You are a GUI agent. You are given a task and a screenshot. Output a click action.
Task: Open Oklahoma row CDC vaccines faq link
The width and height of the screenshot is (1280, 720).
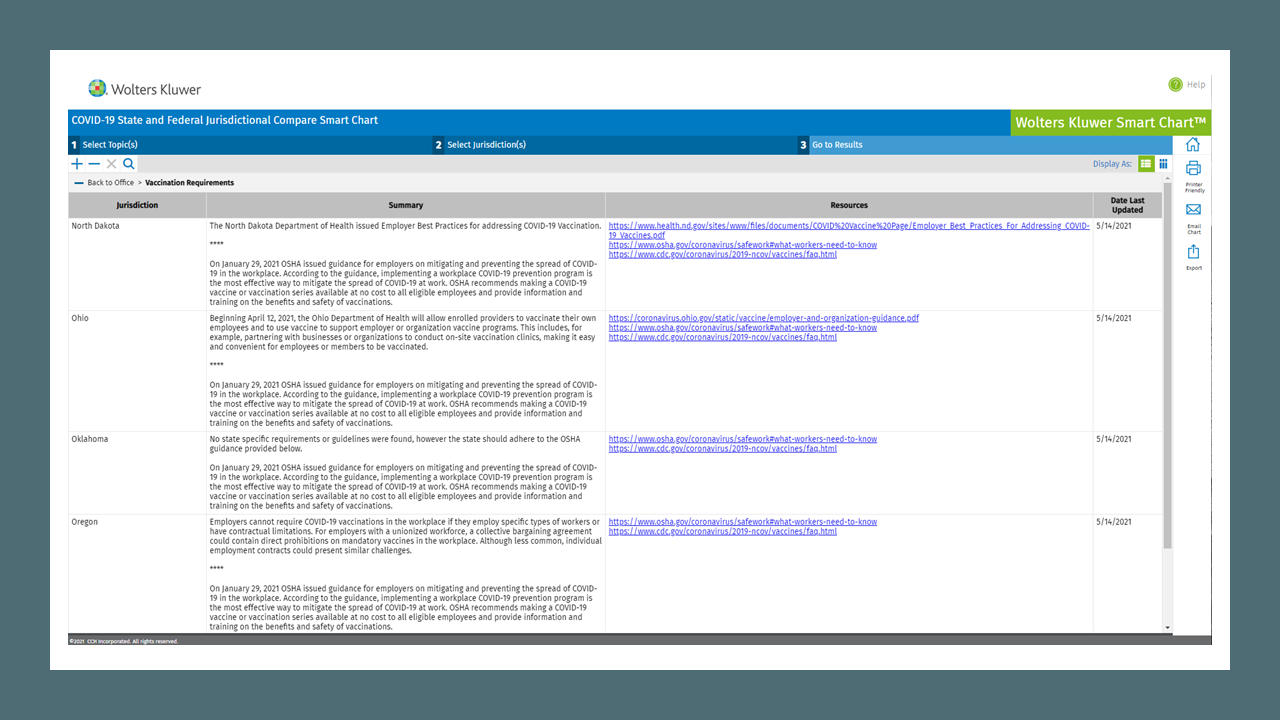click(x=722, y=449)
